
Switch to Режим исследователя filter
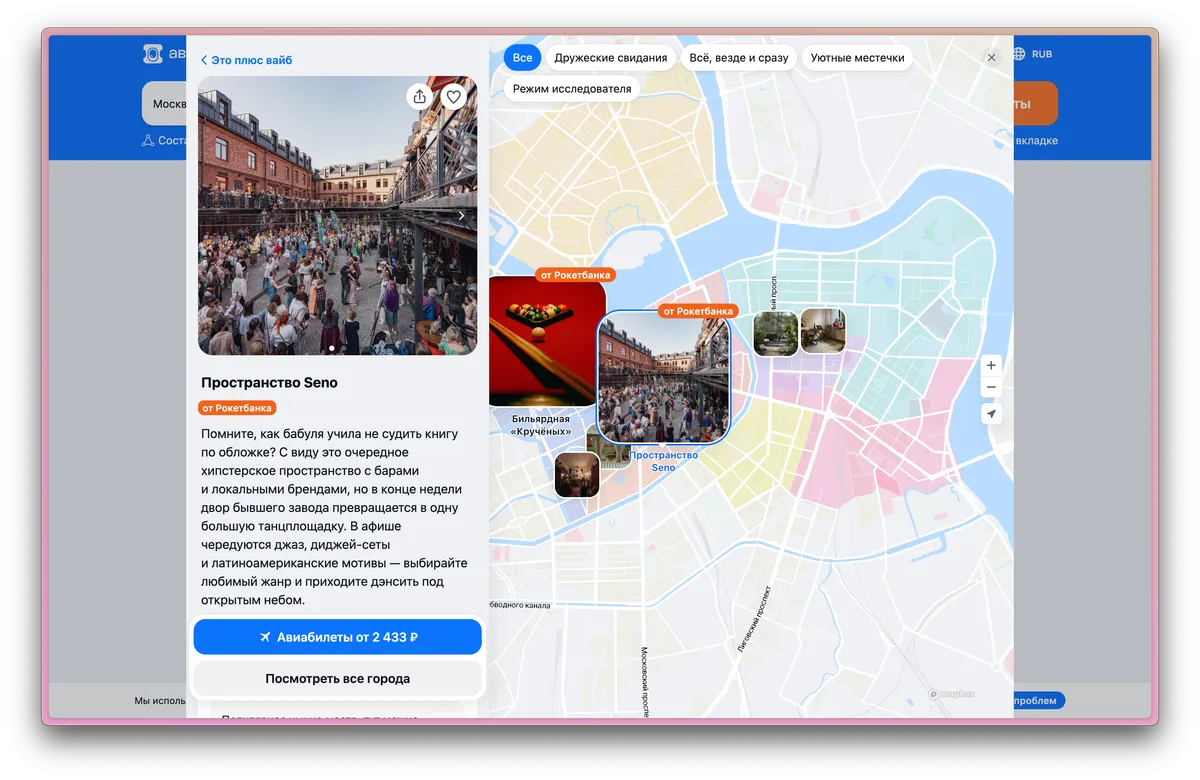572,89
